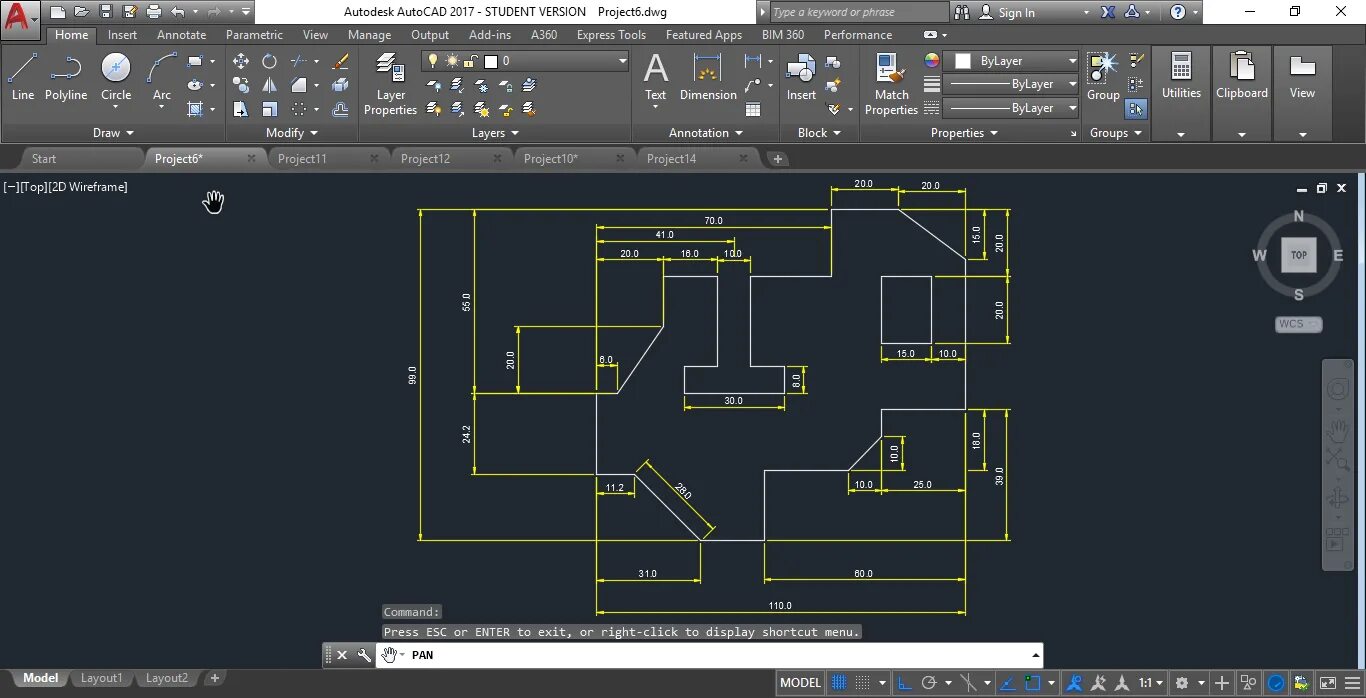Viewport: 1366px width, 698px height.
Task: Click the Group tool icon
Action: [1103, 77]
